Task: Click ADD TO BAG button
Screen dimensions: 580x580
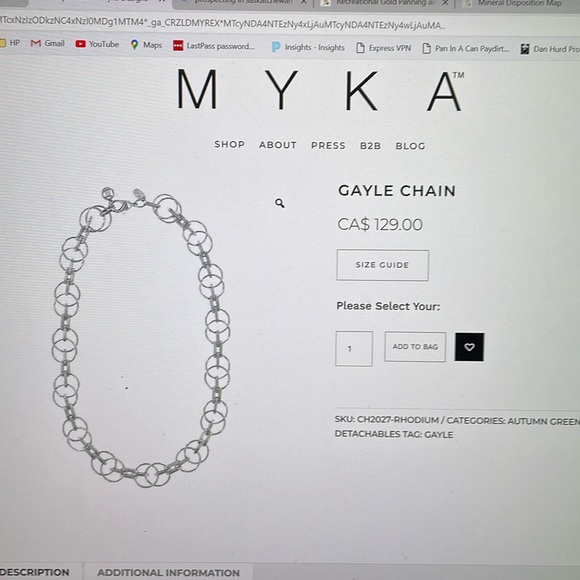Action: click(x=415, y=347)
